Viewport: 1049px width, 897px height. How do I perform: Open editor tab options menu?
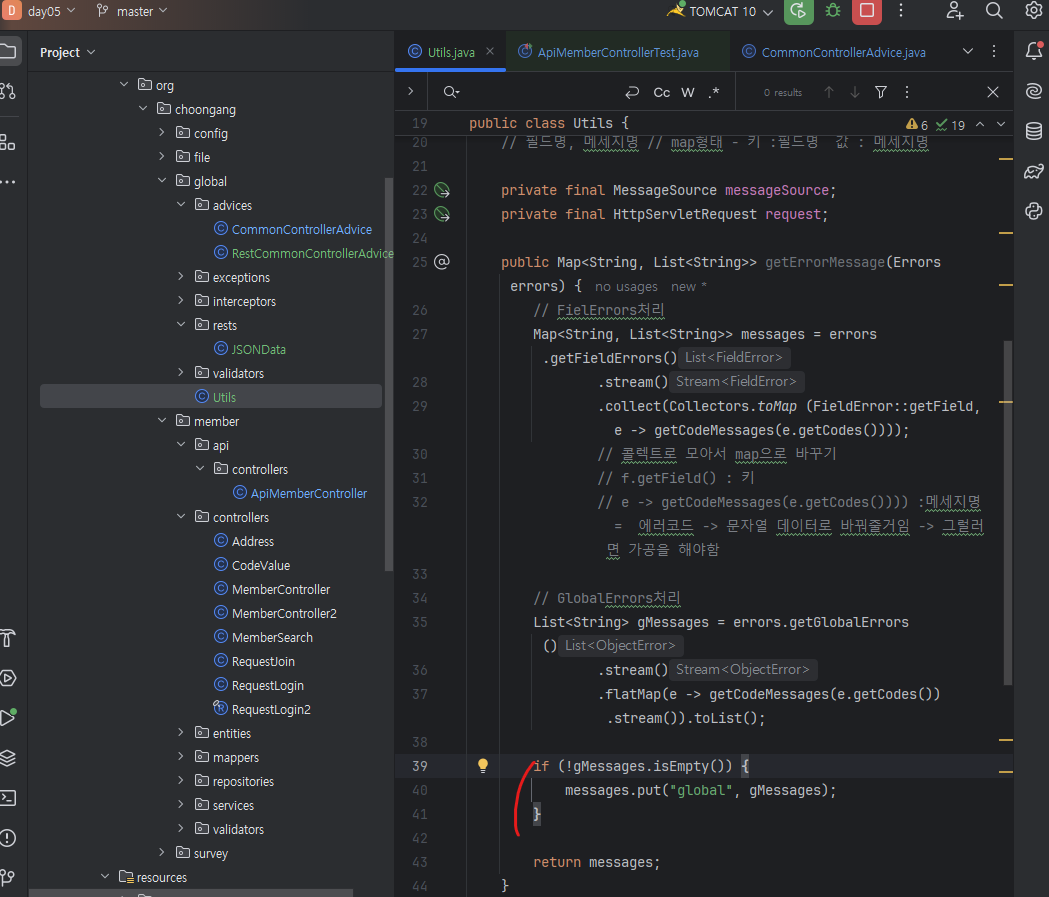(x=994, y=51)
